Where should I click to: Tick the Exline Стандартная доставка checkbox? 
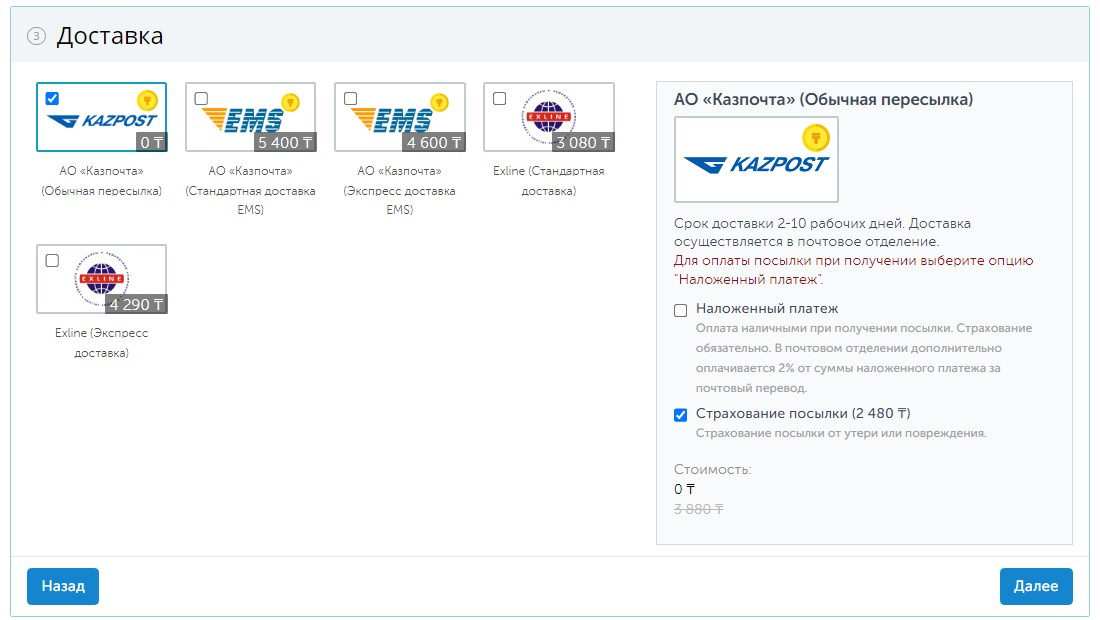(499, 98)
